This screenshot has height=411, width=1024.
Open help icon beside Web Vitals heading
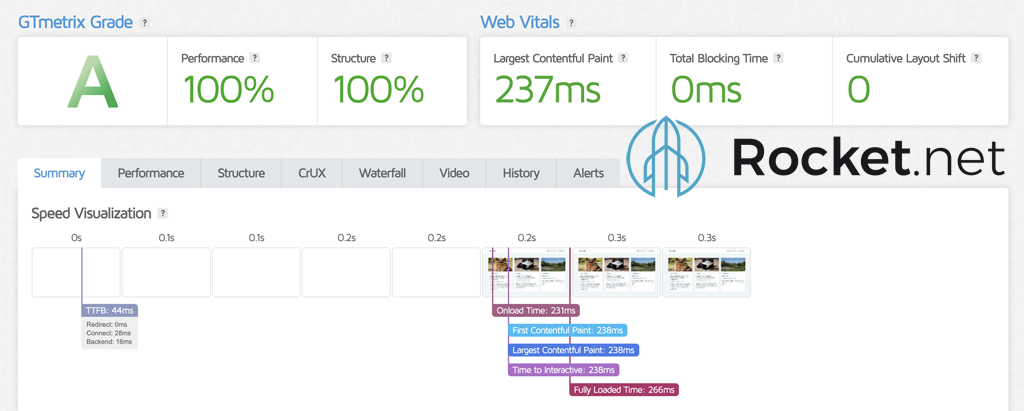(571, 23)
